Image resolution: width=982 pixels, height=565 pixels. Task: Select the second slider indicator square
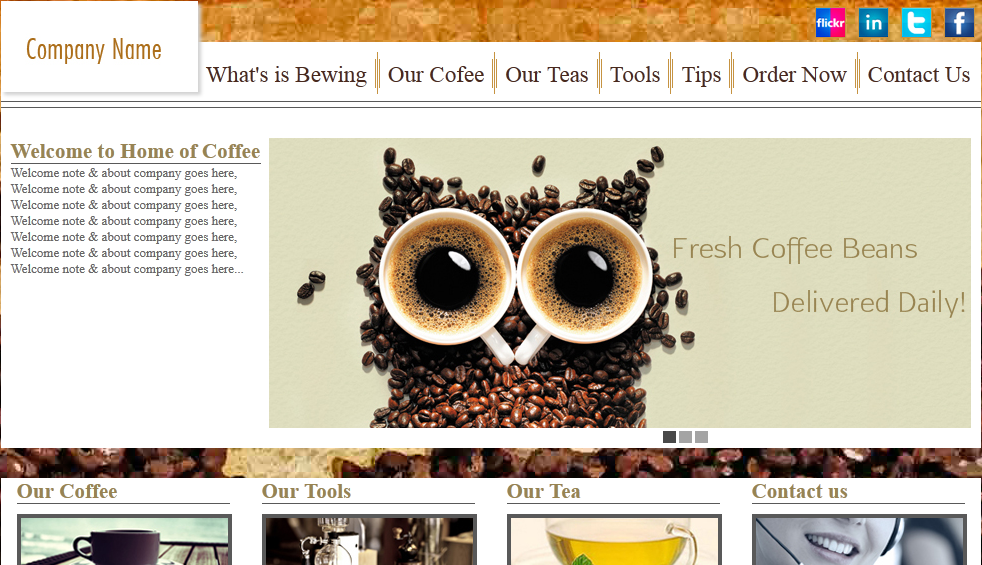[686, 437]
